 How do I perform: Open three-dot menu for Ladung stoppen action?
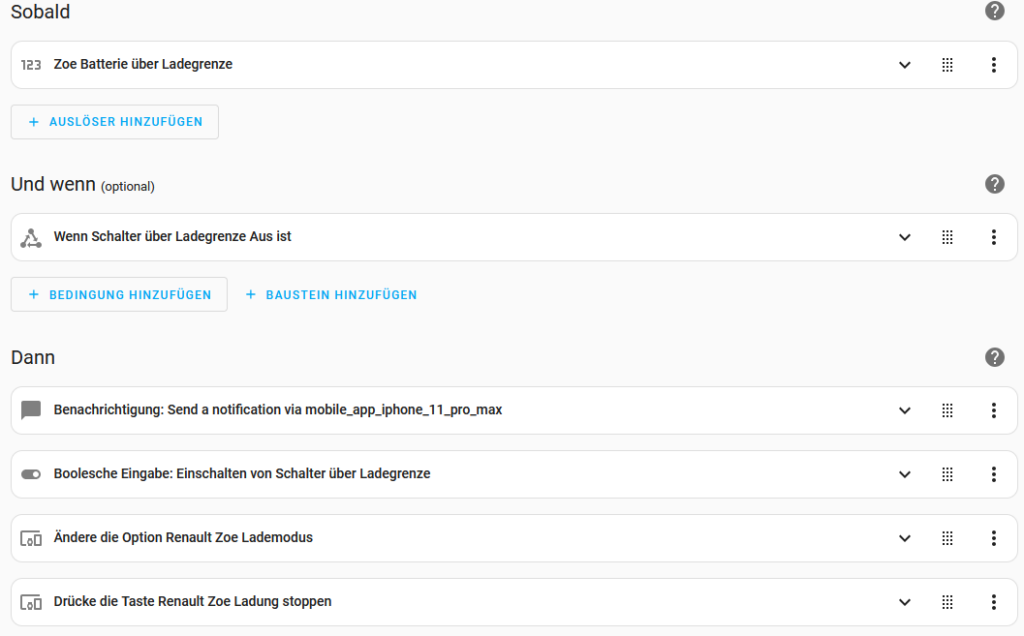coord(993,602)
